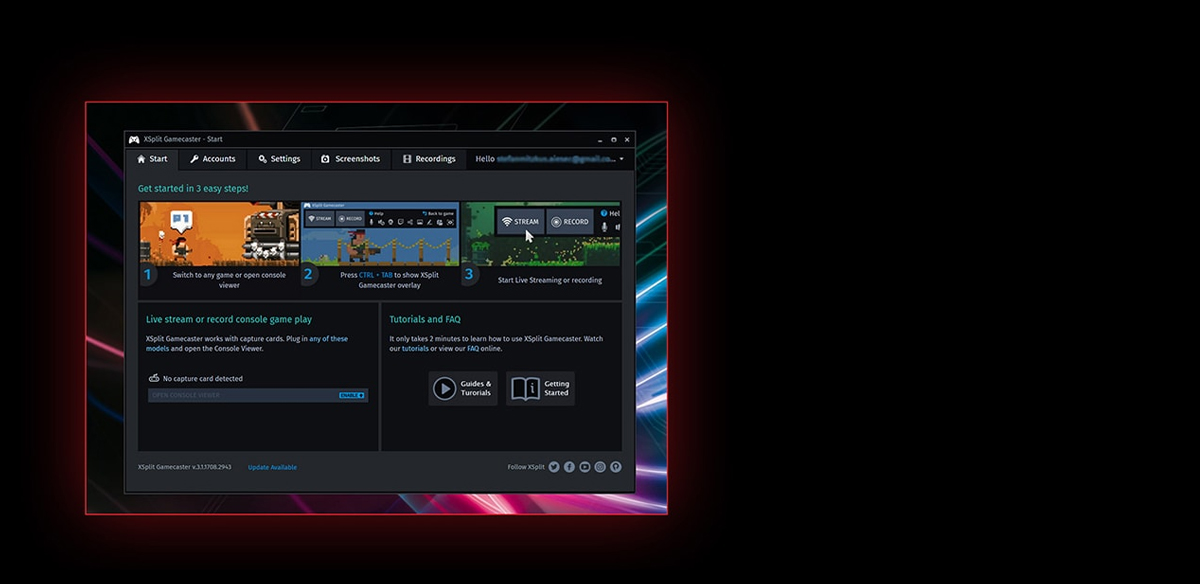Click the Update Available link
Screen dimensions: 1200x584
click(x=271, y=467)
